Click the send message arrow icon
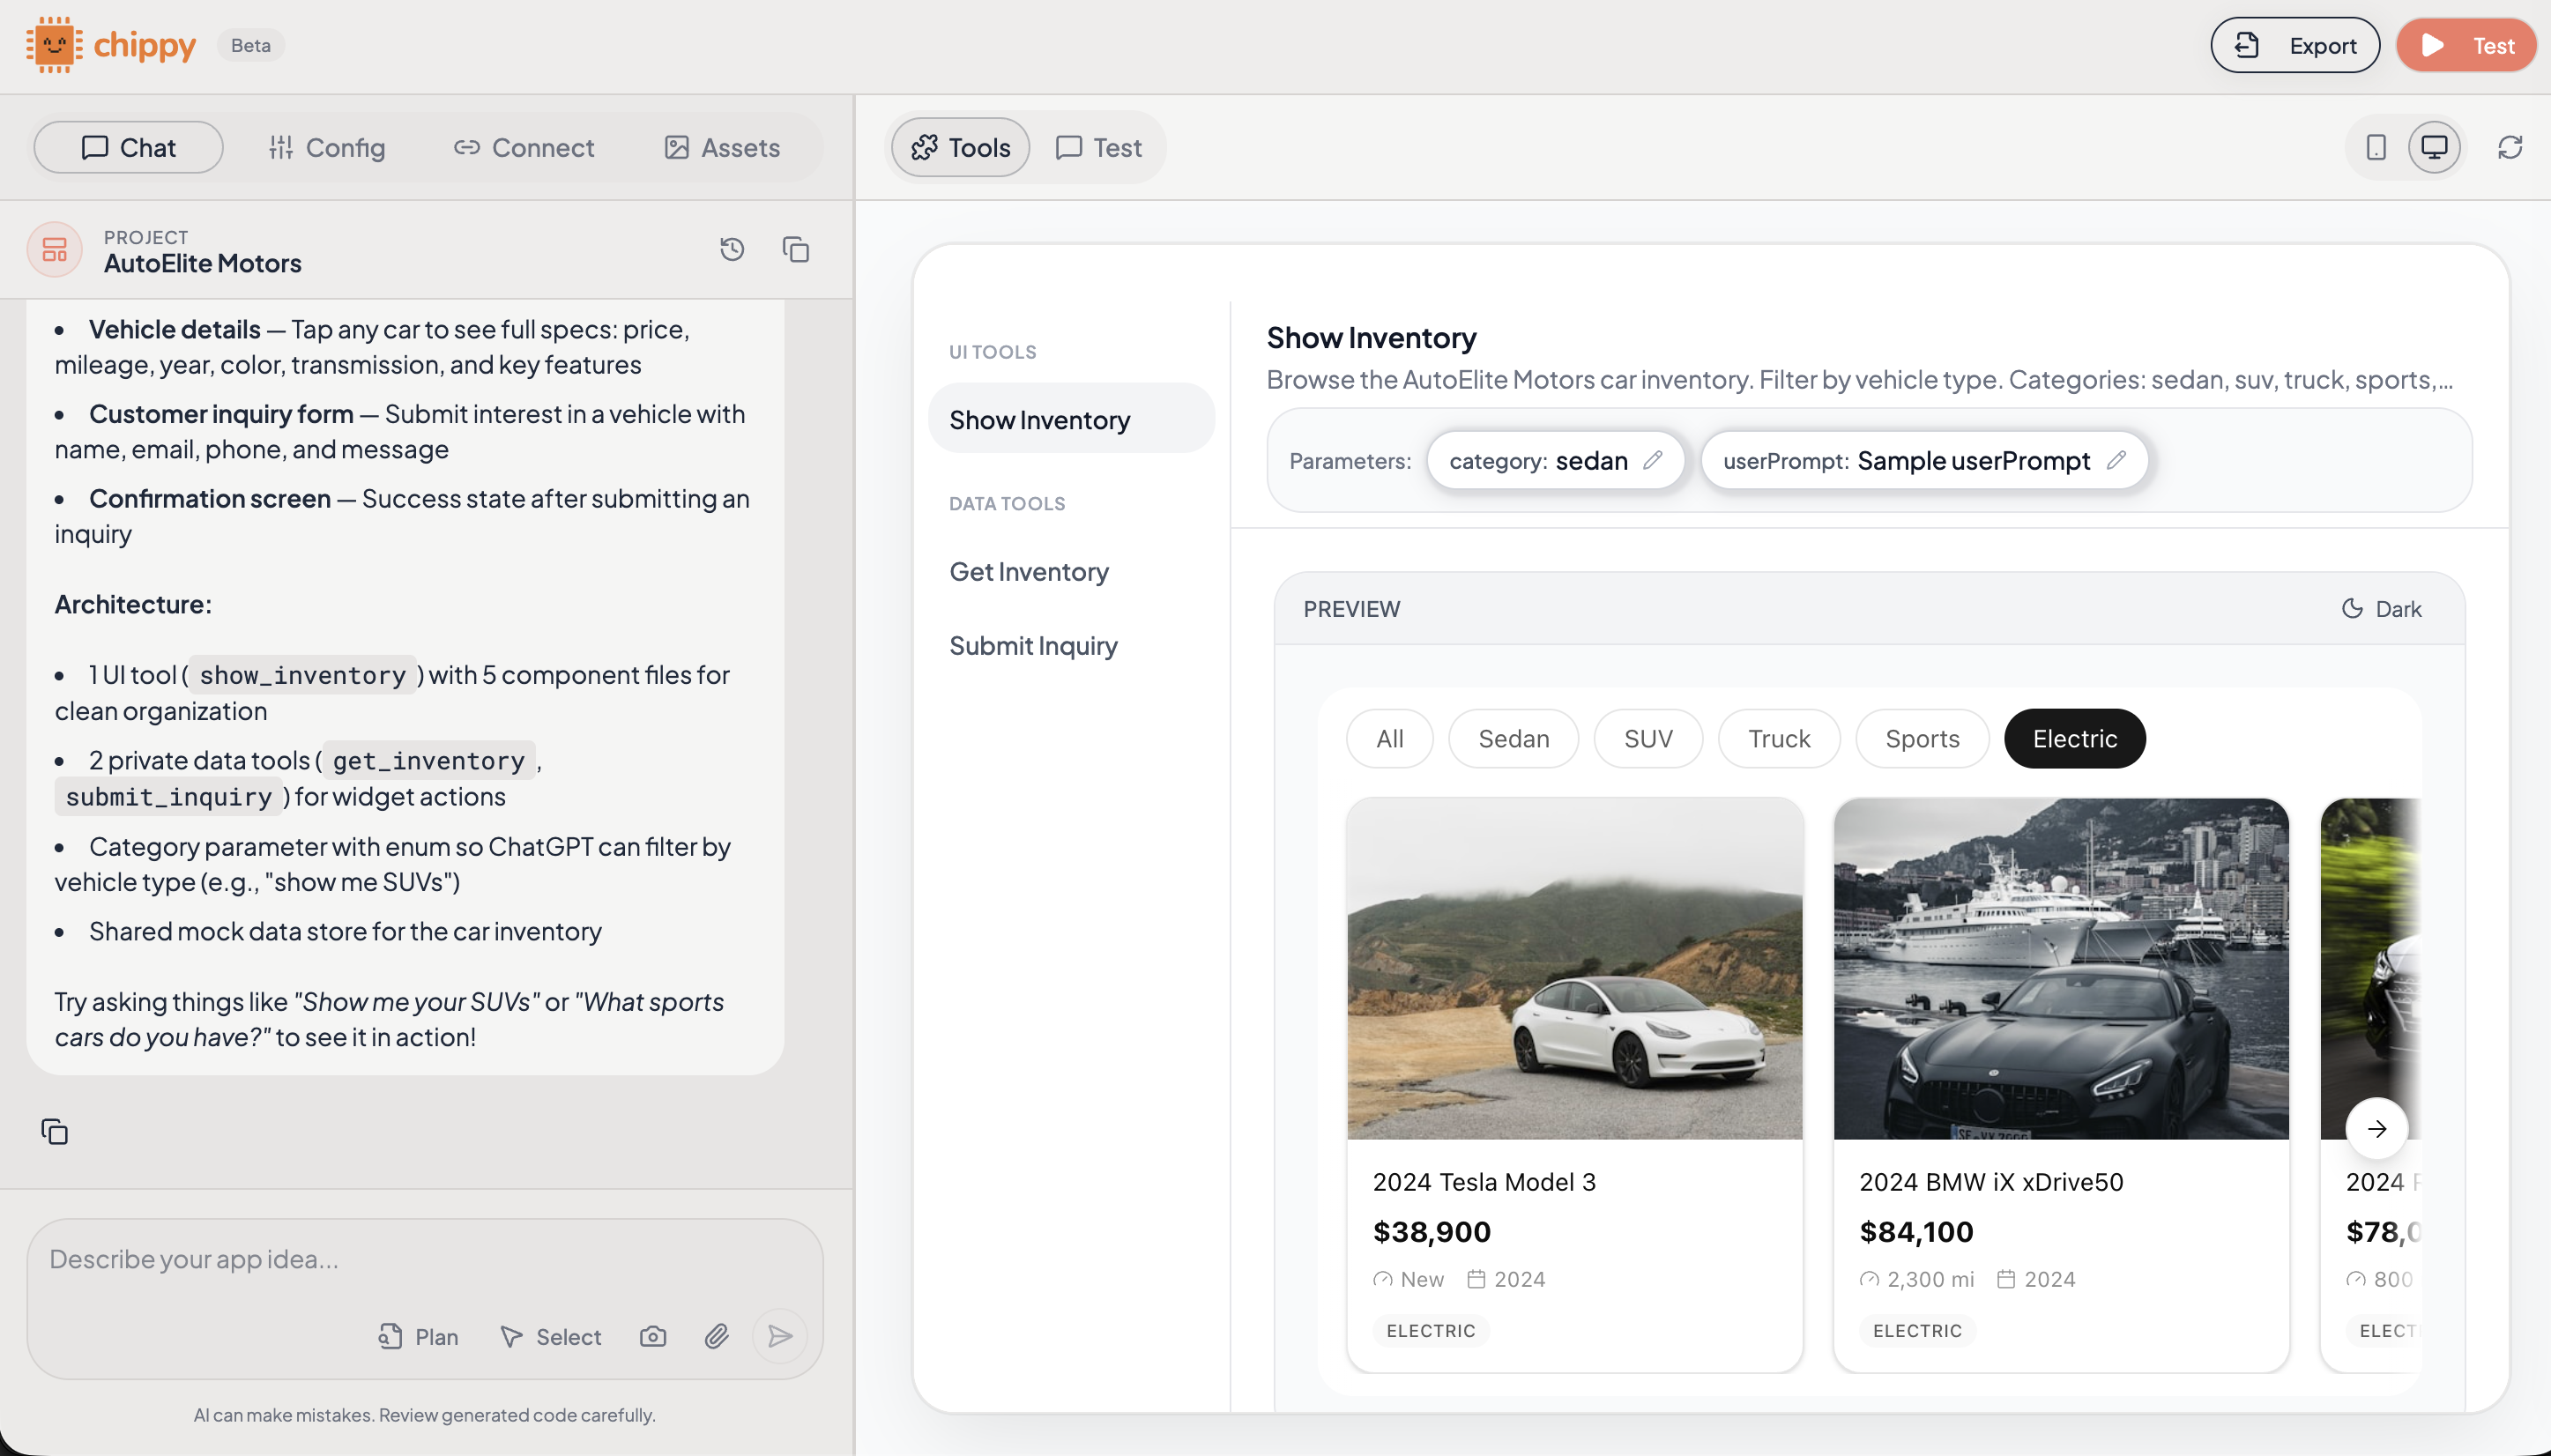Image resolution: width=2551 pixels, height=1456 pixels. pyautogui.click(x=780, y=1336)
